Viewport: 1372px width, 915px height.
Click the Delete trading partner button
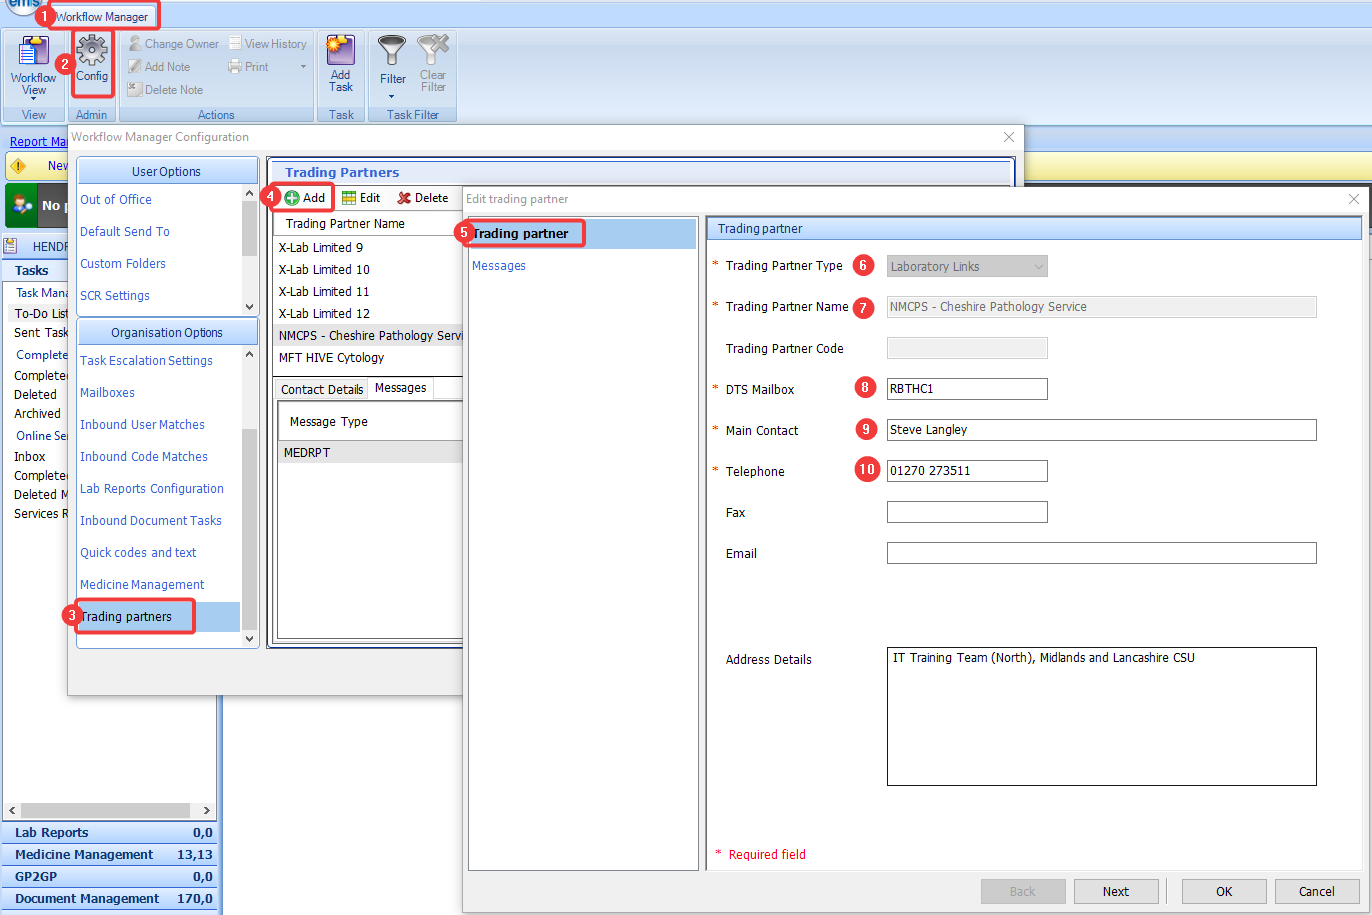[x=422, y=198]
